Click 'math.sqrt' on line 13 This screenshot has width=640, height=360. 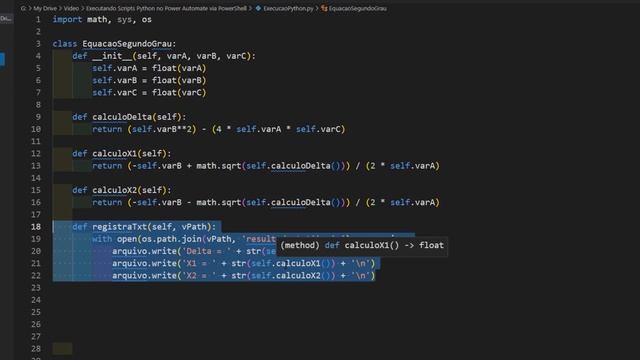point(219,166)
